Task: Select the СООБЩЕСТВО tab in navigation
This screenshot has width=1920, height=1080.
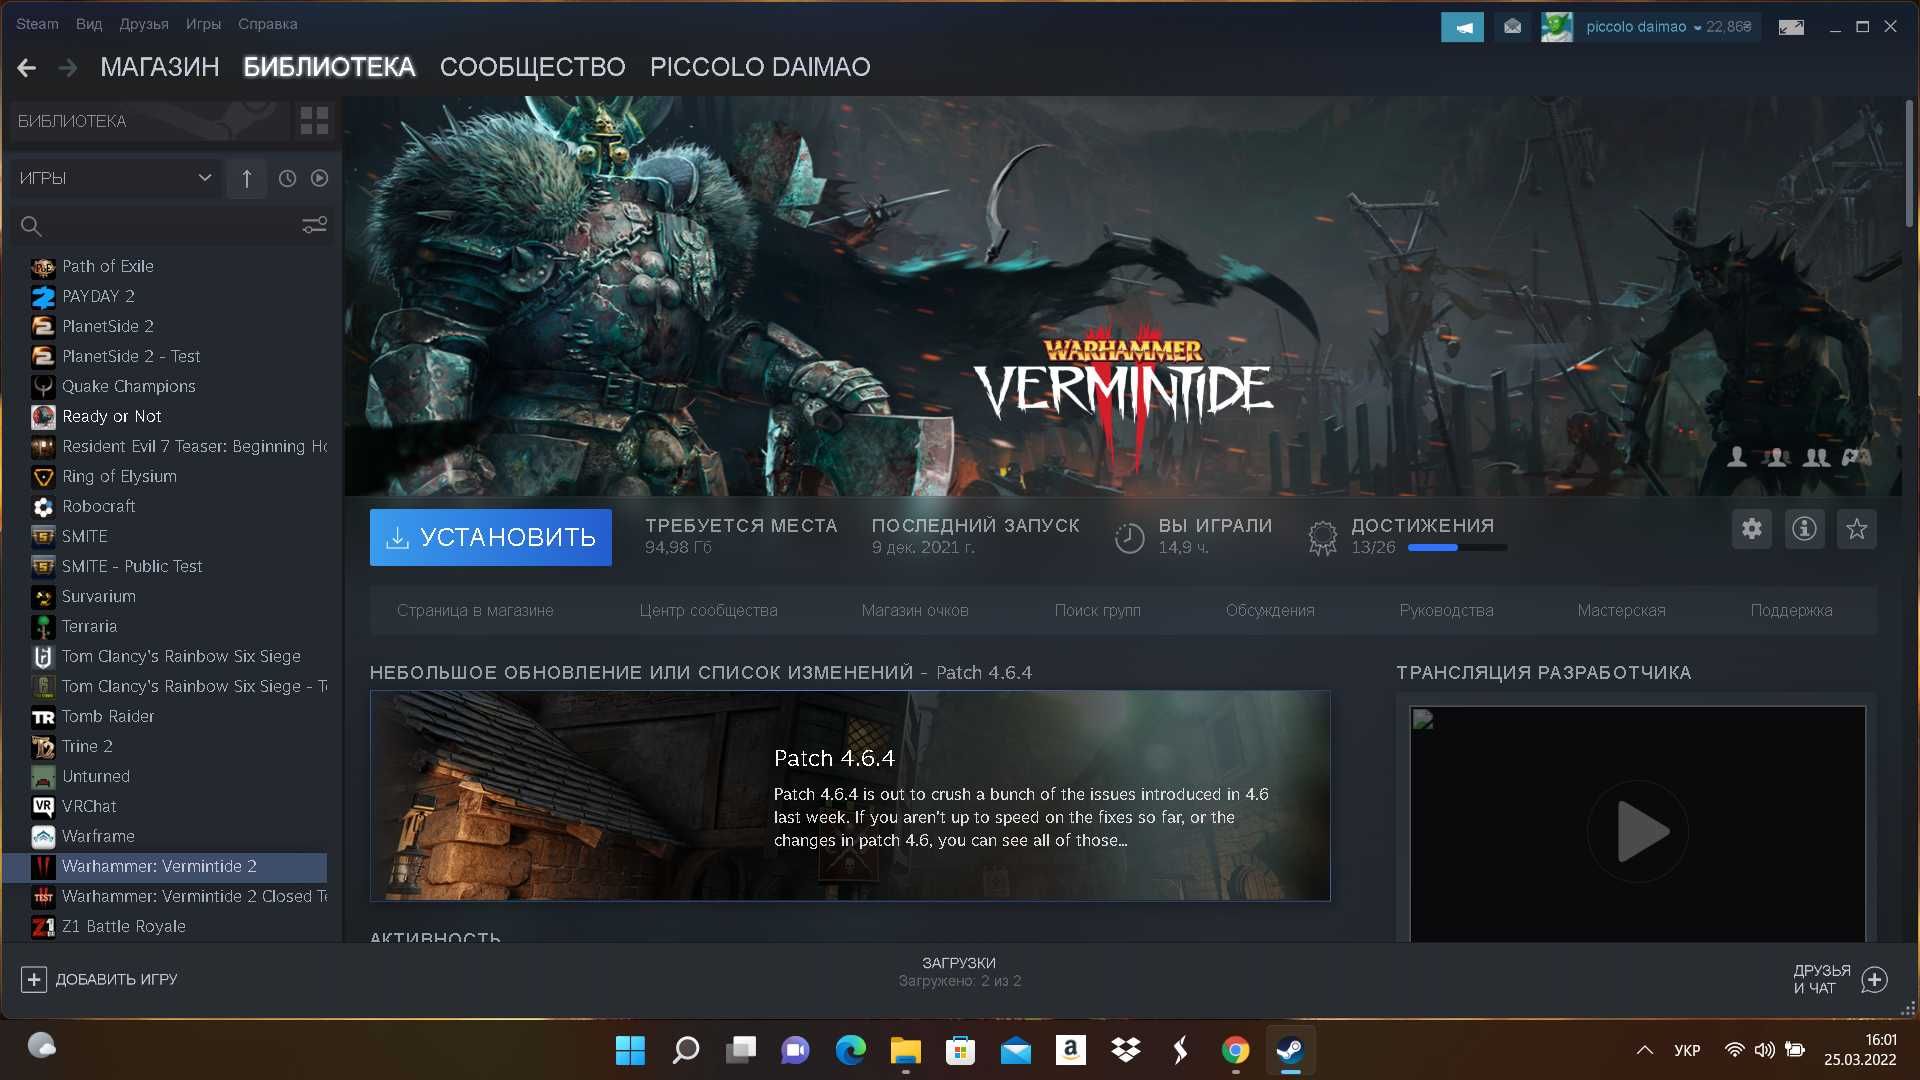Action: (x=533, y=66)
